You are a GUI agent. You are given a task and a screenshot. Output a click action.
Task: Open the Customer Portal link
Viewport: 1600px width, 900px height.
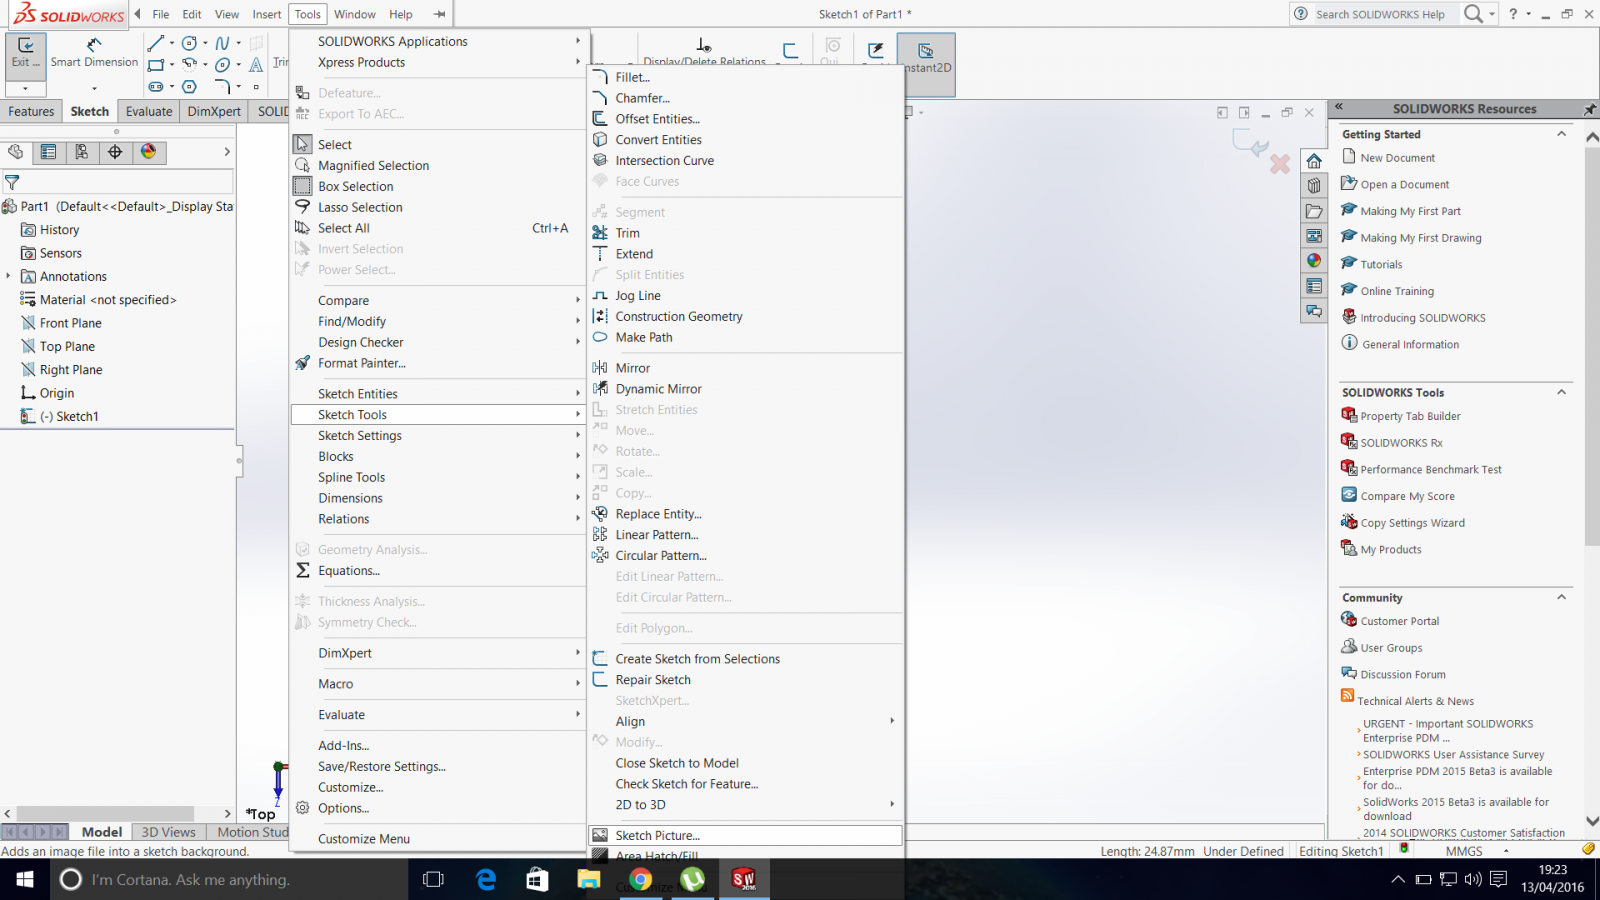(x=1400, y=621)
